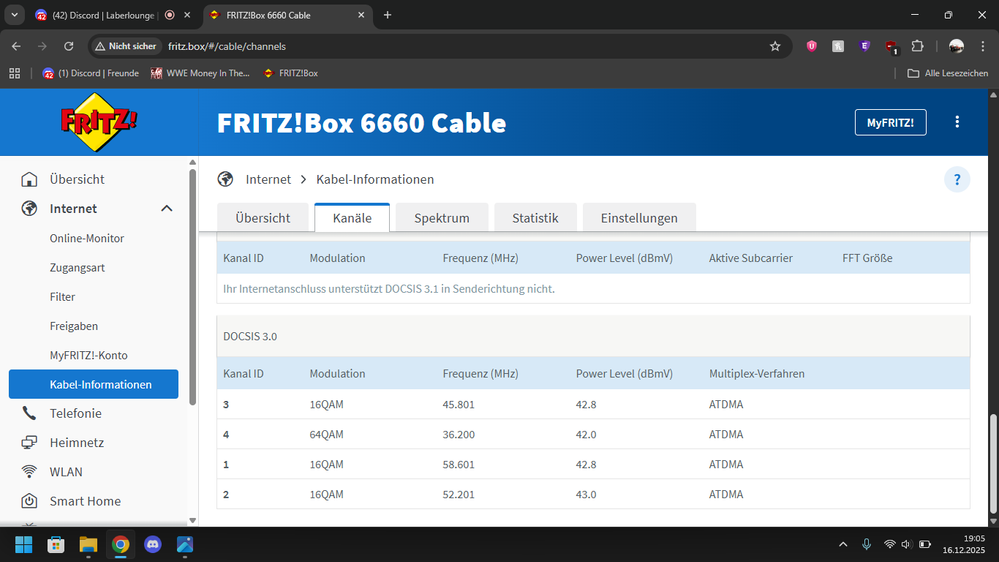999x562 pixels.
Task: Click the Nicht sicher security indicator
Action: coord(126,46)
